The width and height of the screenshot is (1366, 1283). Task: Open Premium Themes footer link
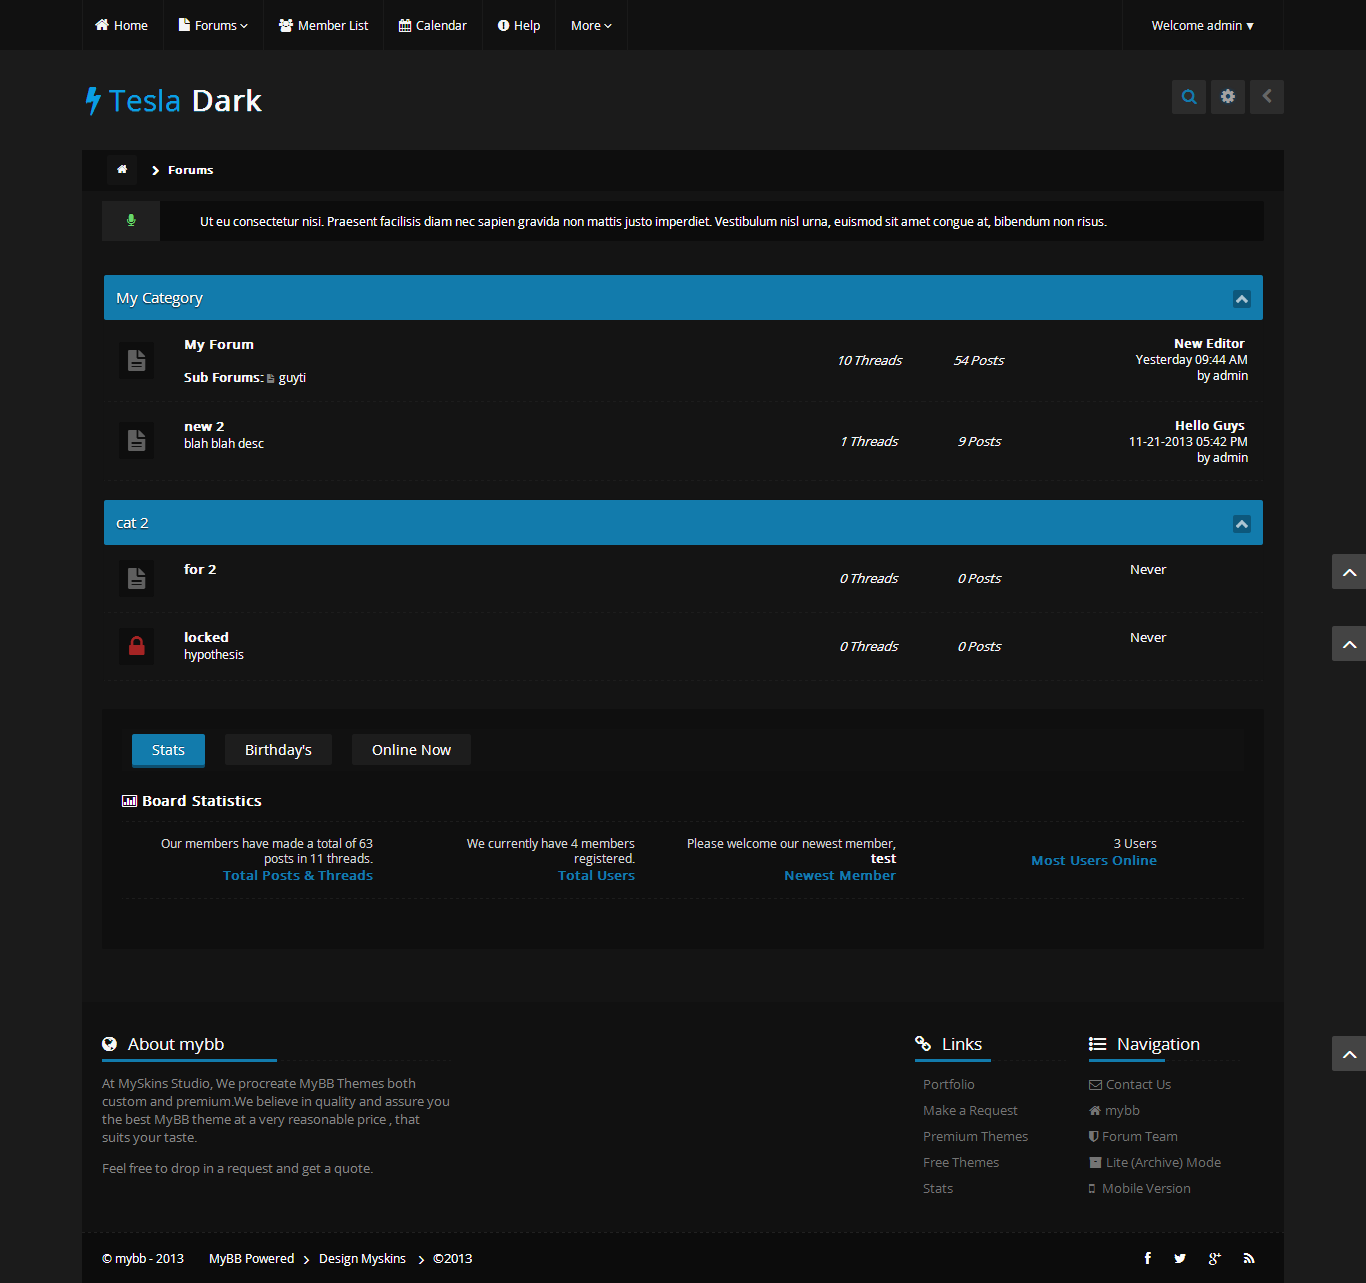(975, 1136)
